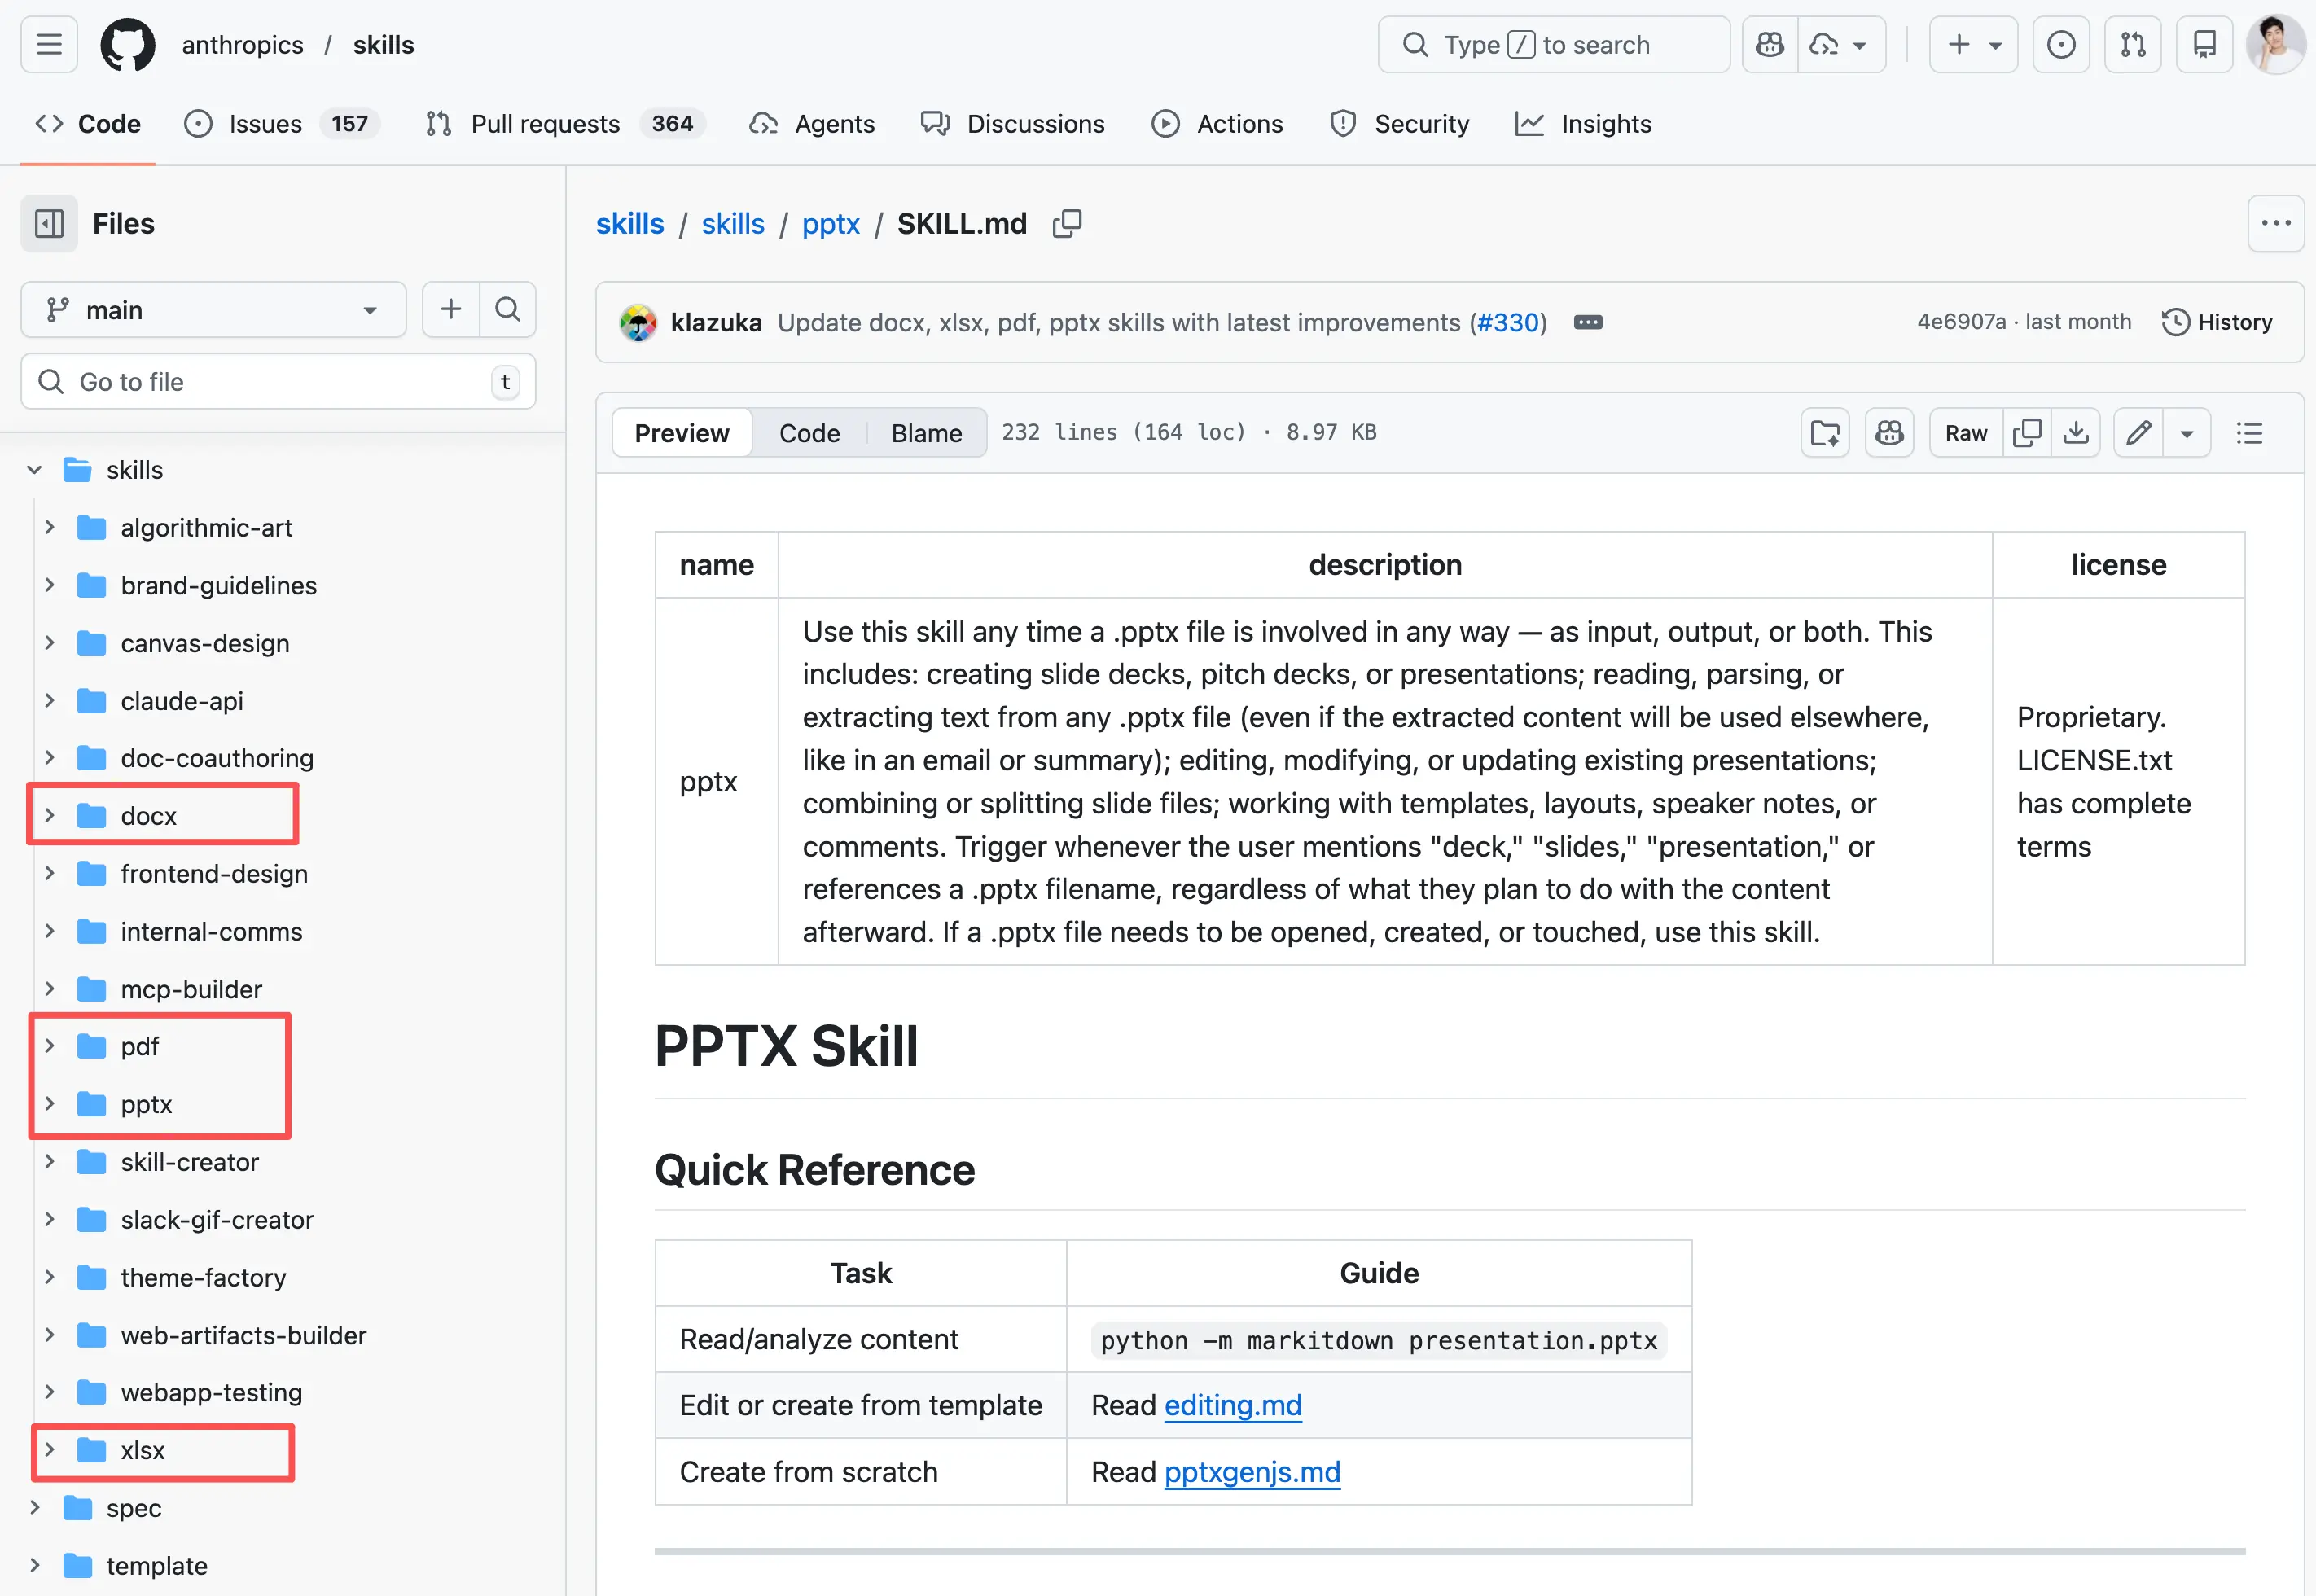Copy raw file contents

click(2027, 432)
